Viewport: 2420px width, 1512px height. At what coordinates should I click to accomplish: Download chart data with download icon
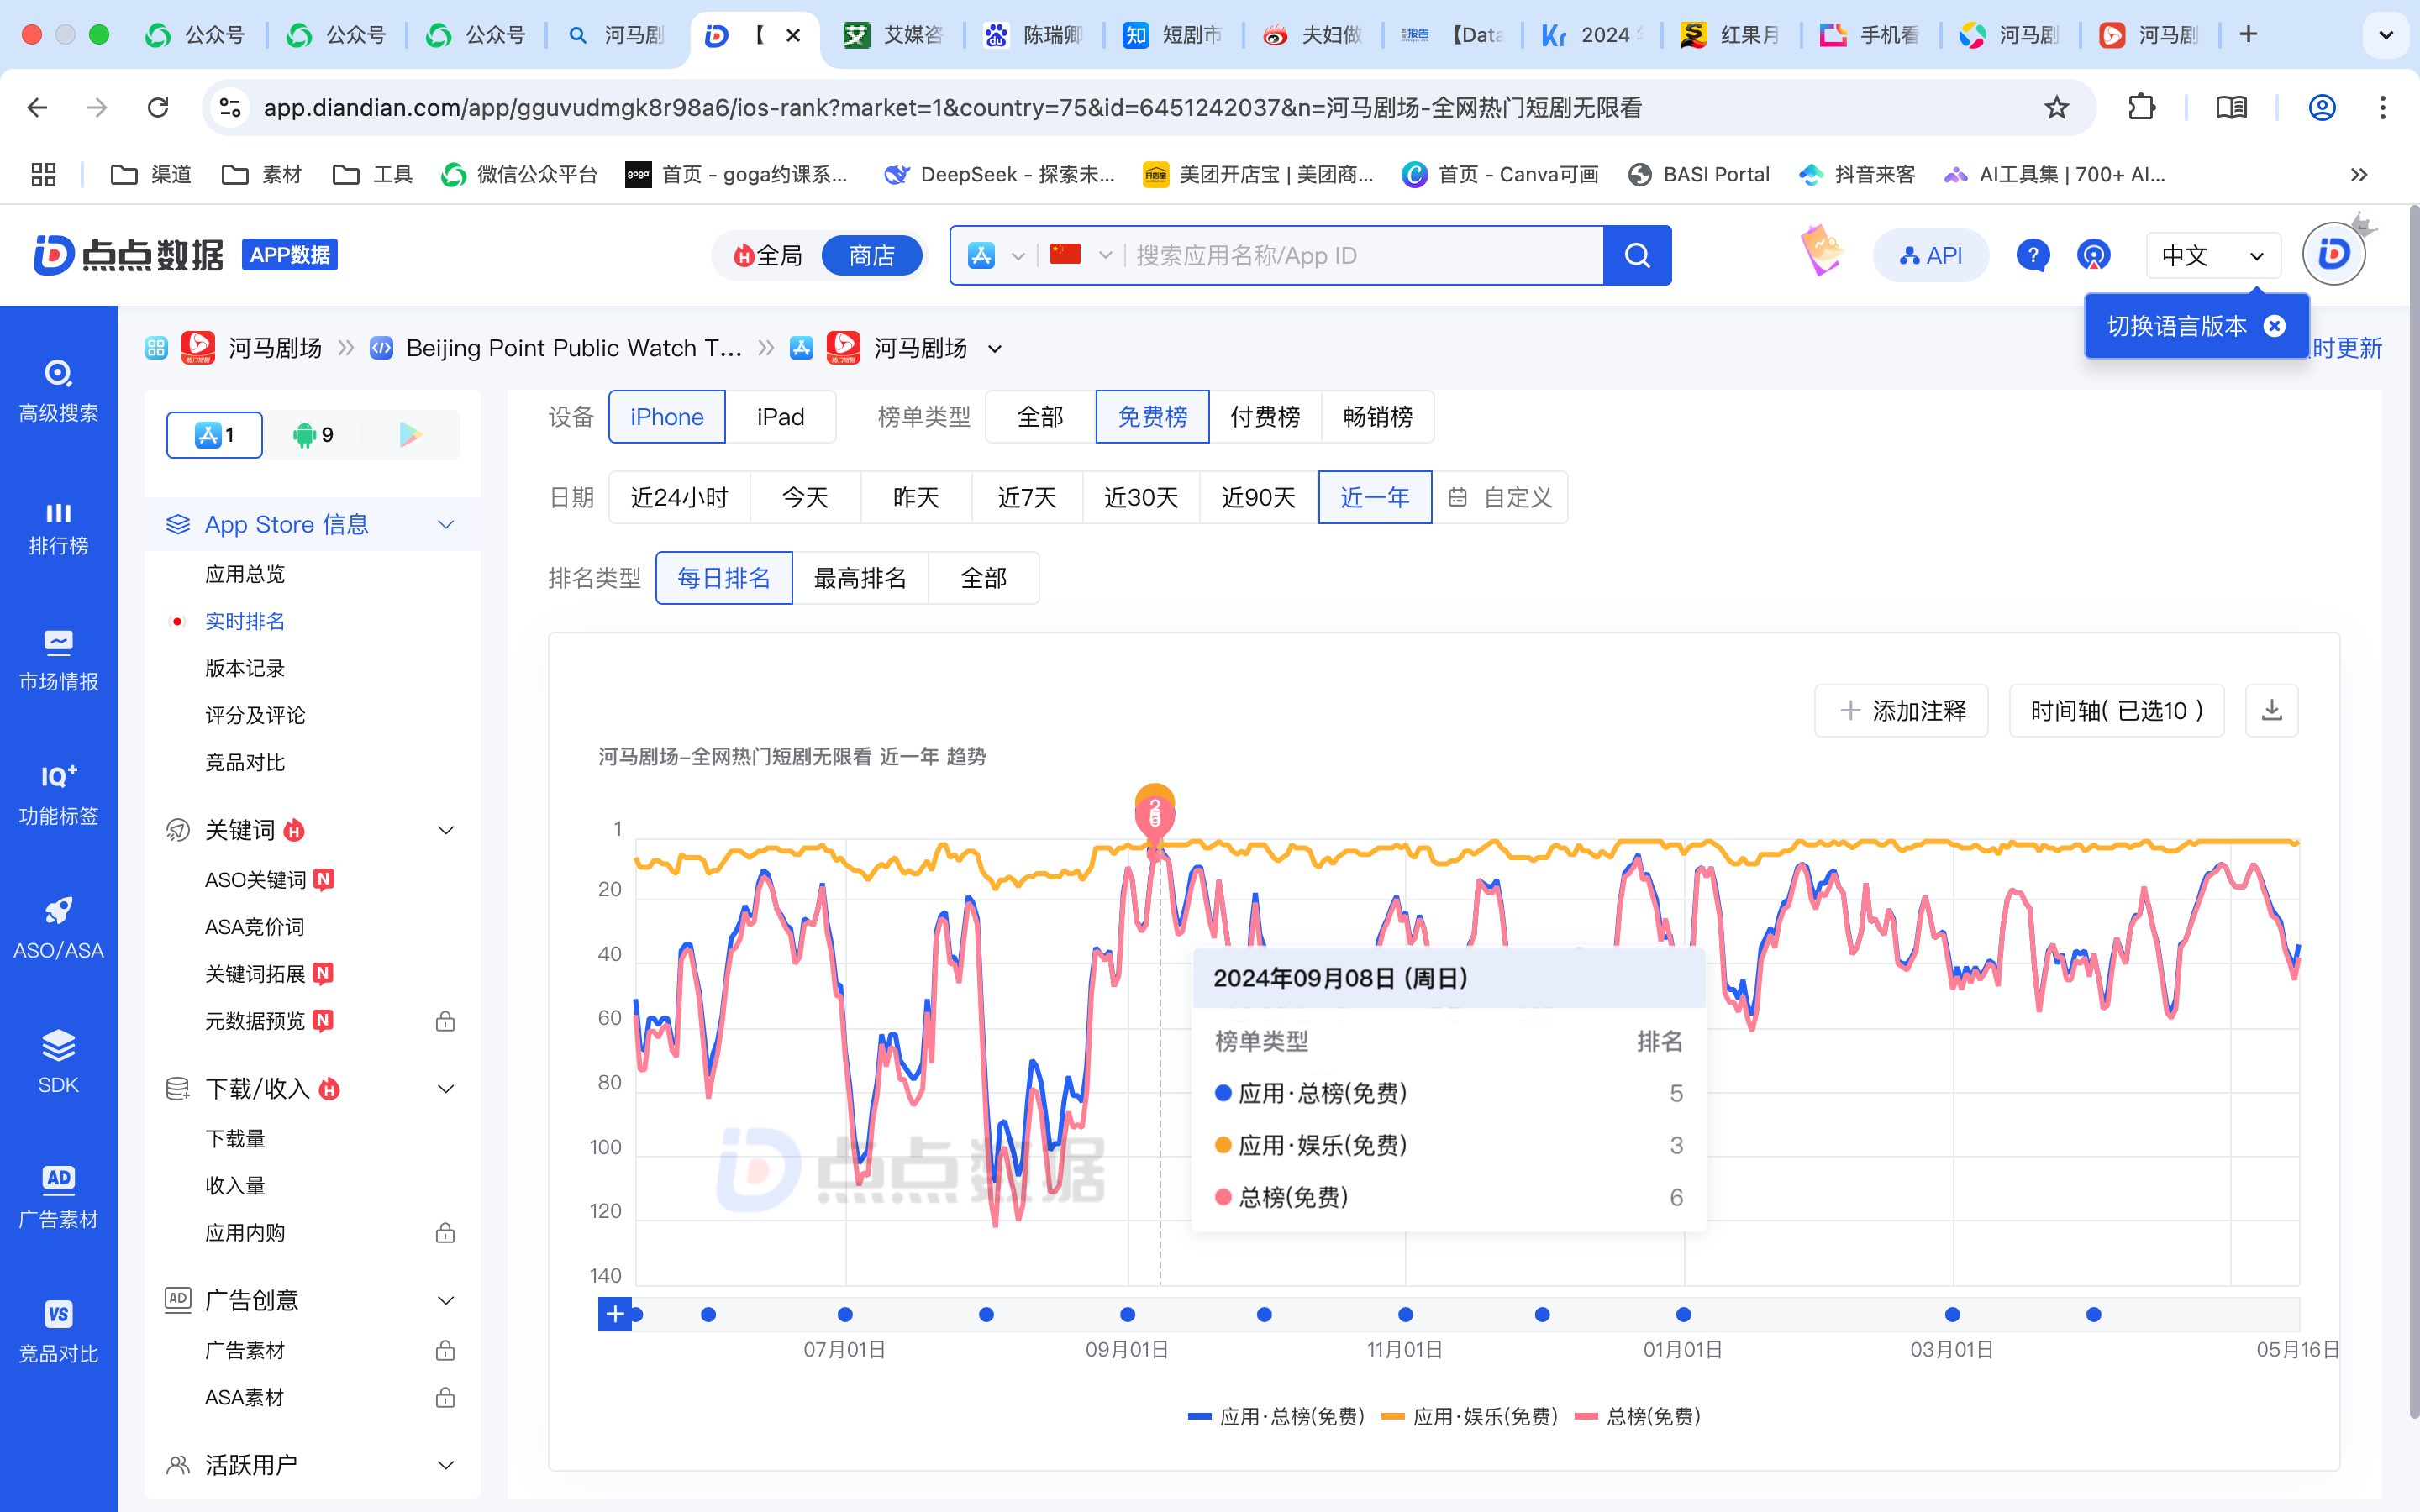point(2271,711)
